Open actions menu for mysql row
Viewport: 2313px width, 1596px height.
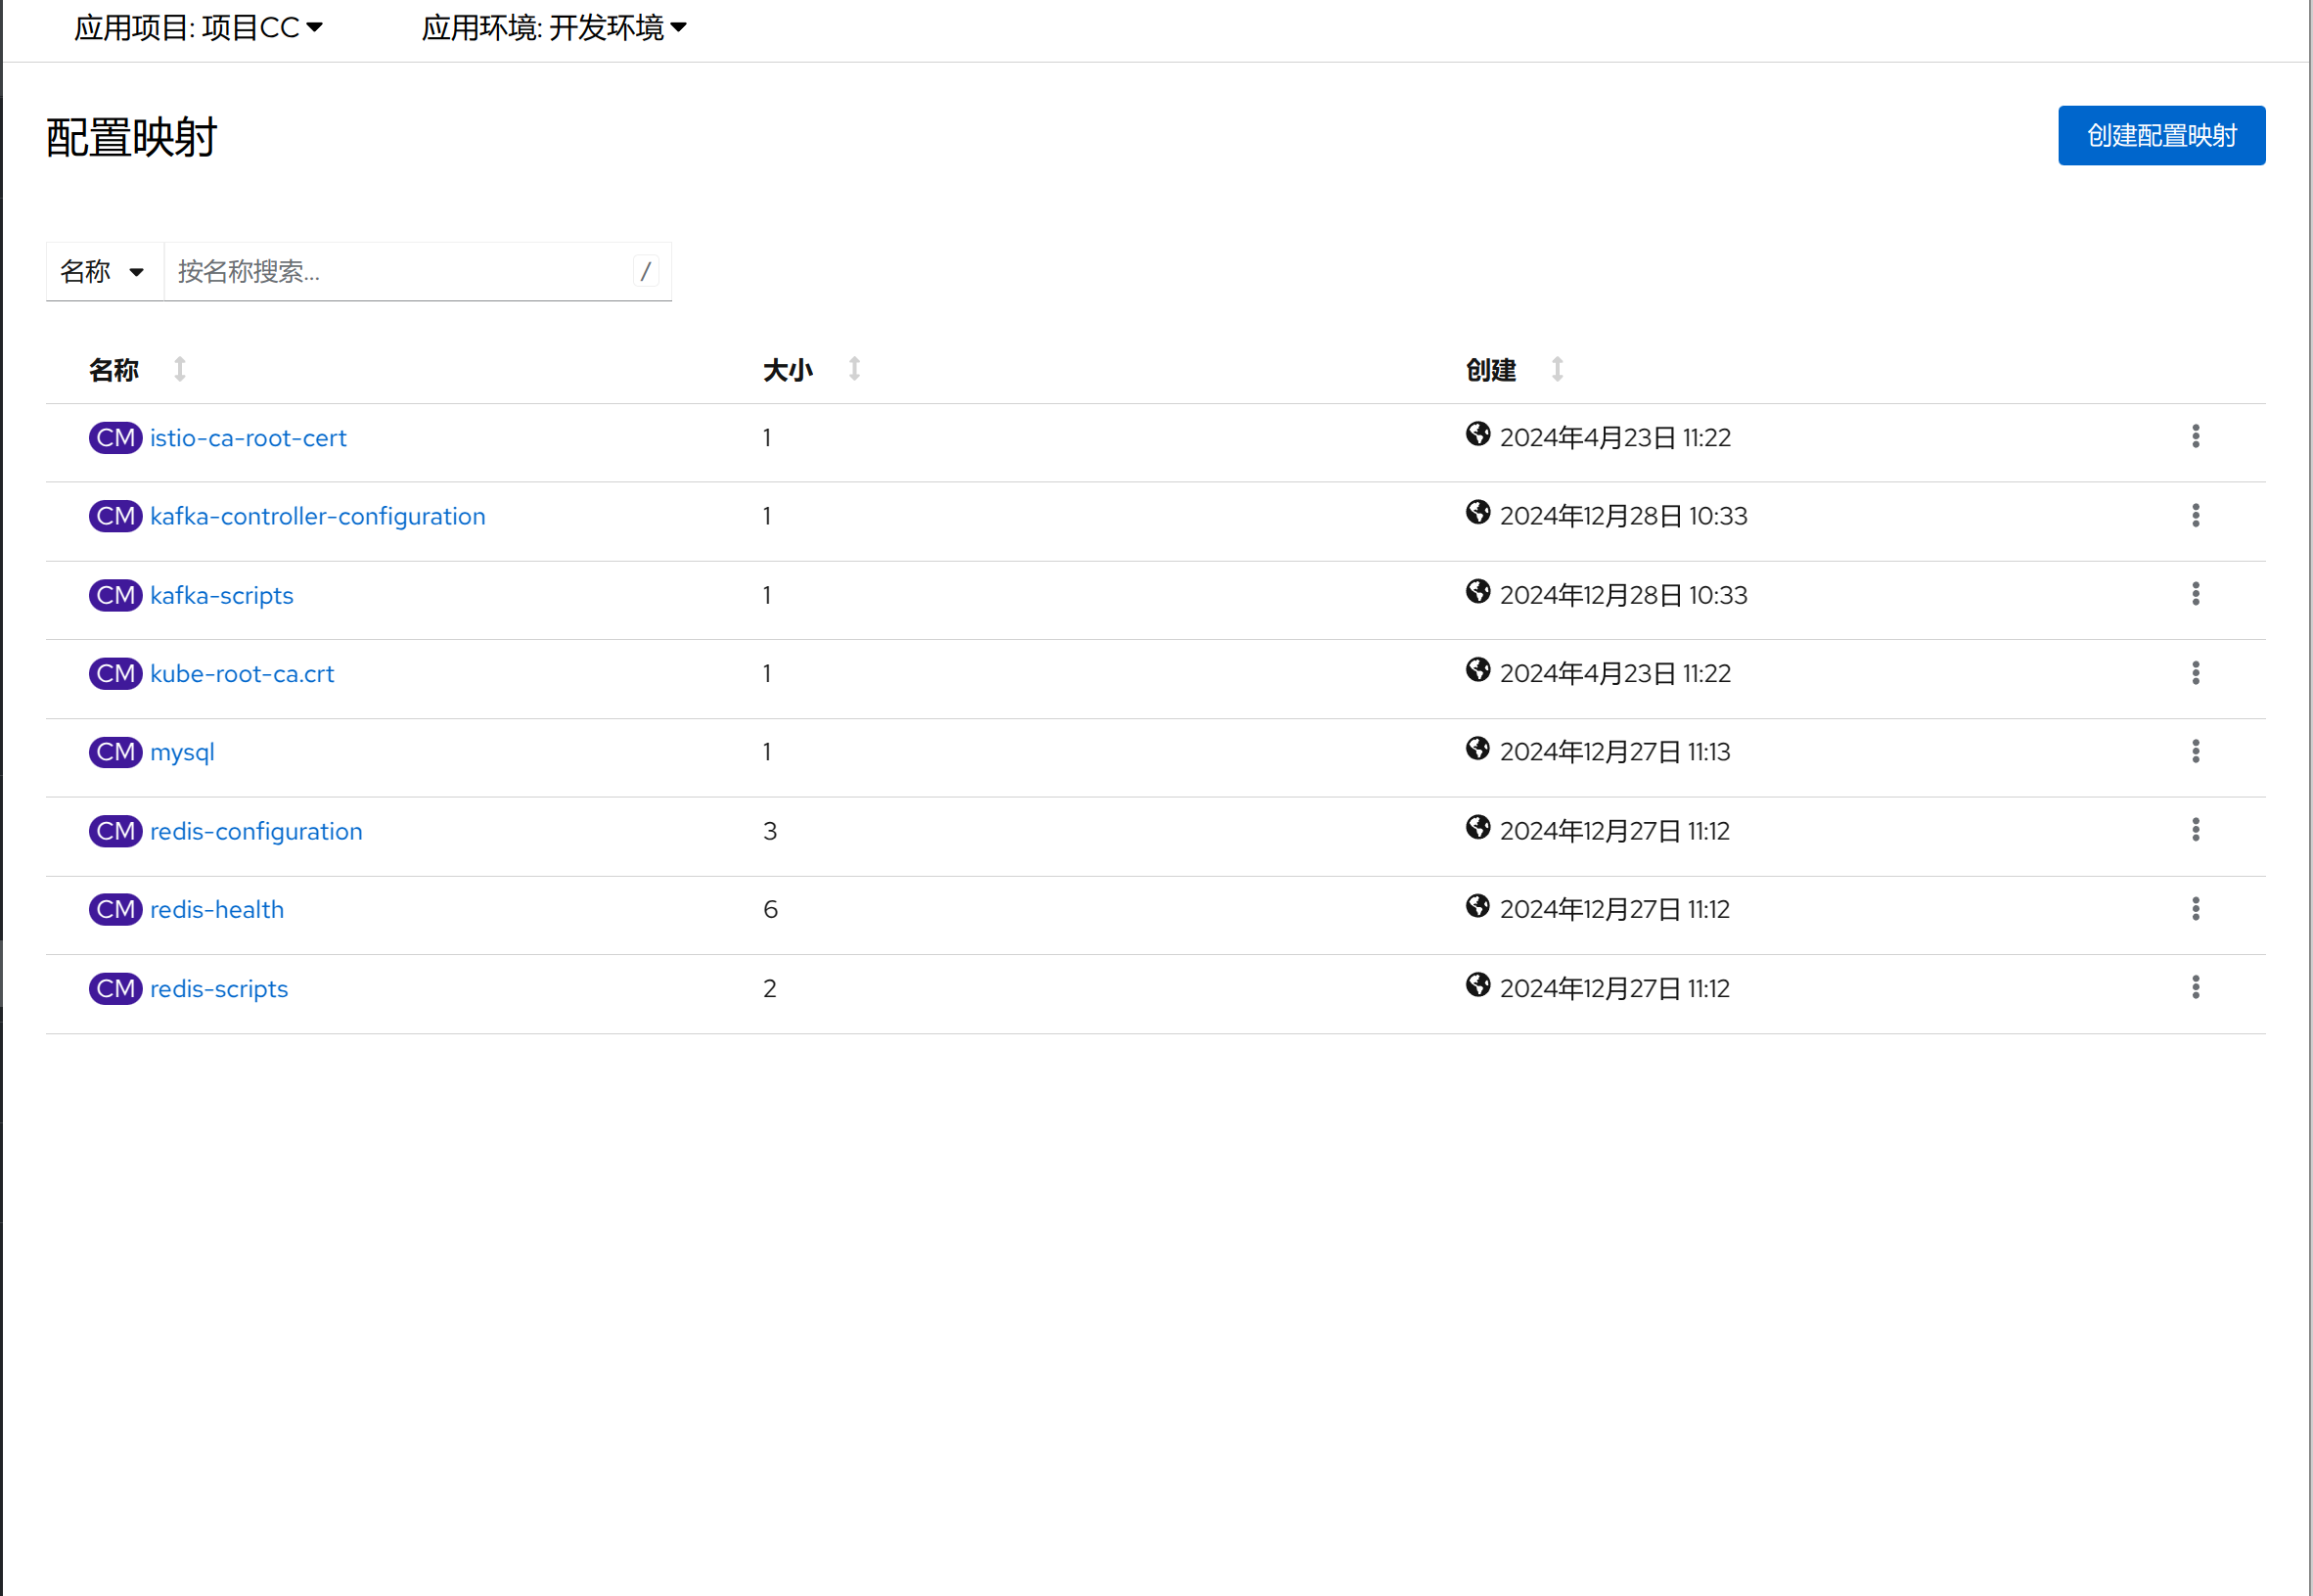click(2195, 751)
